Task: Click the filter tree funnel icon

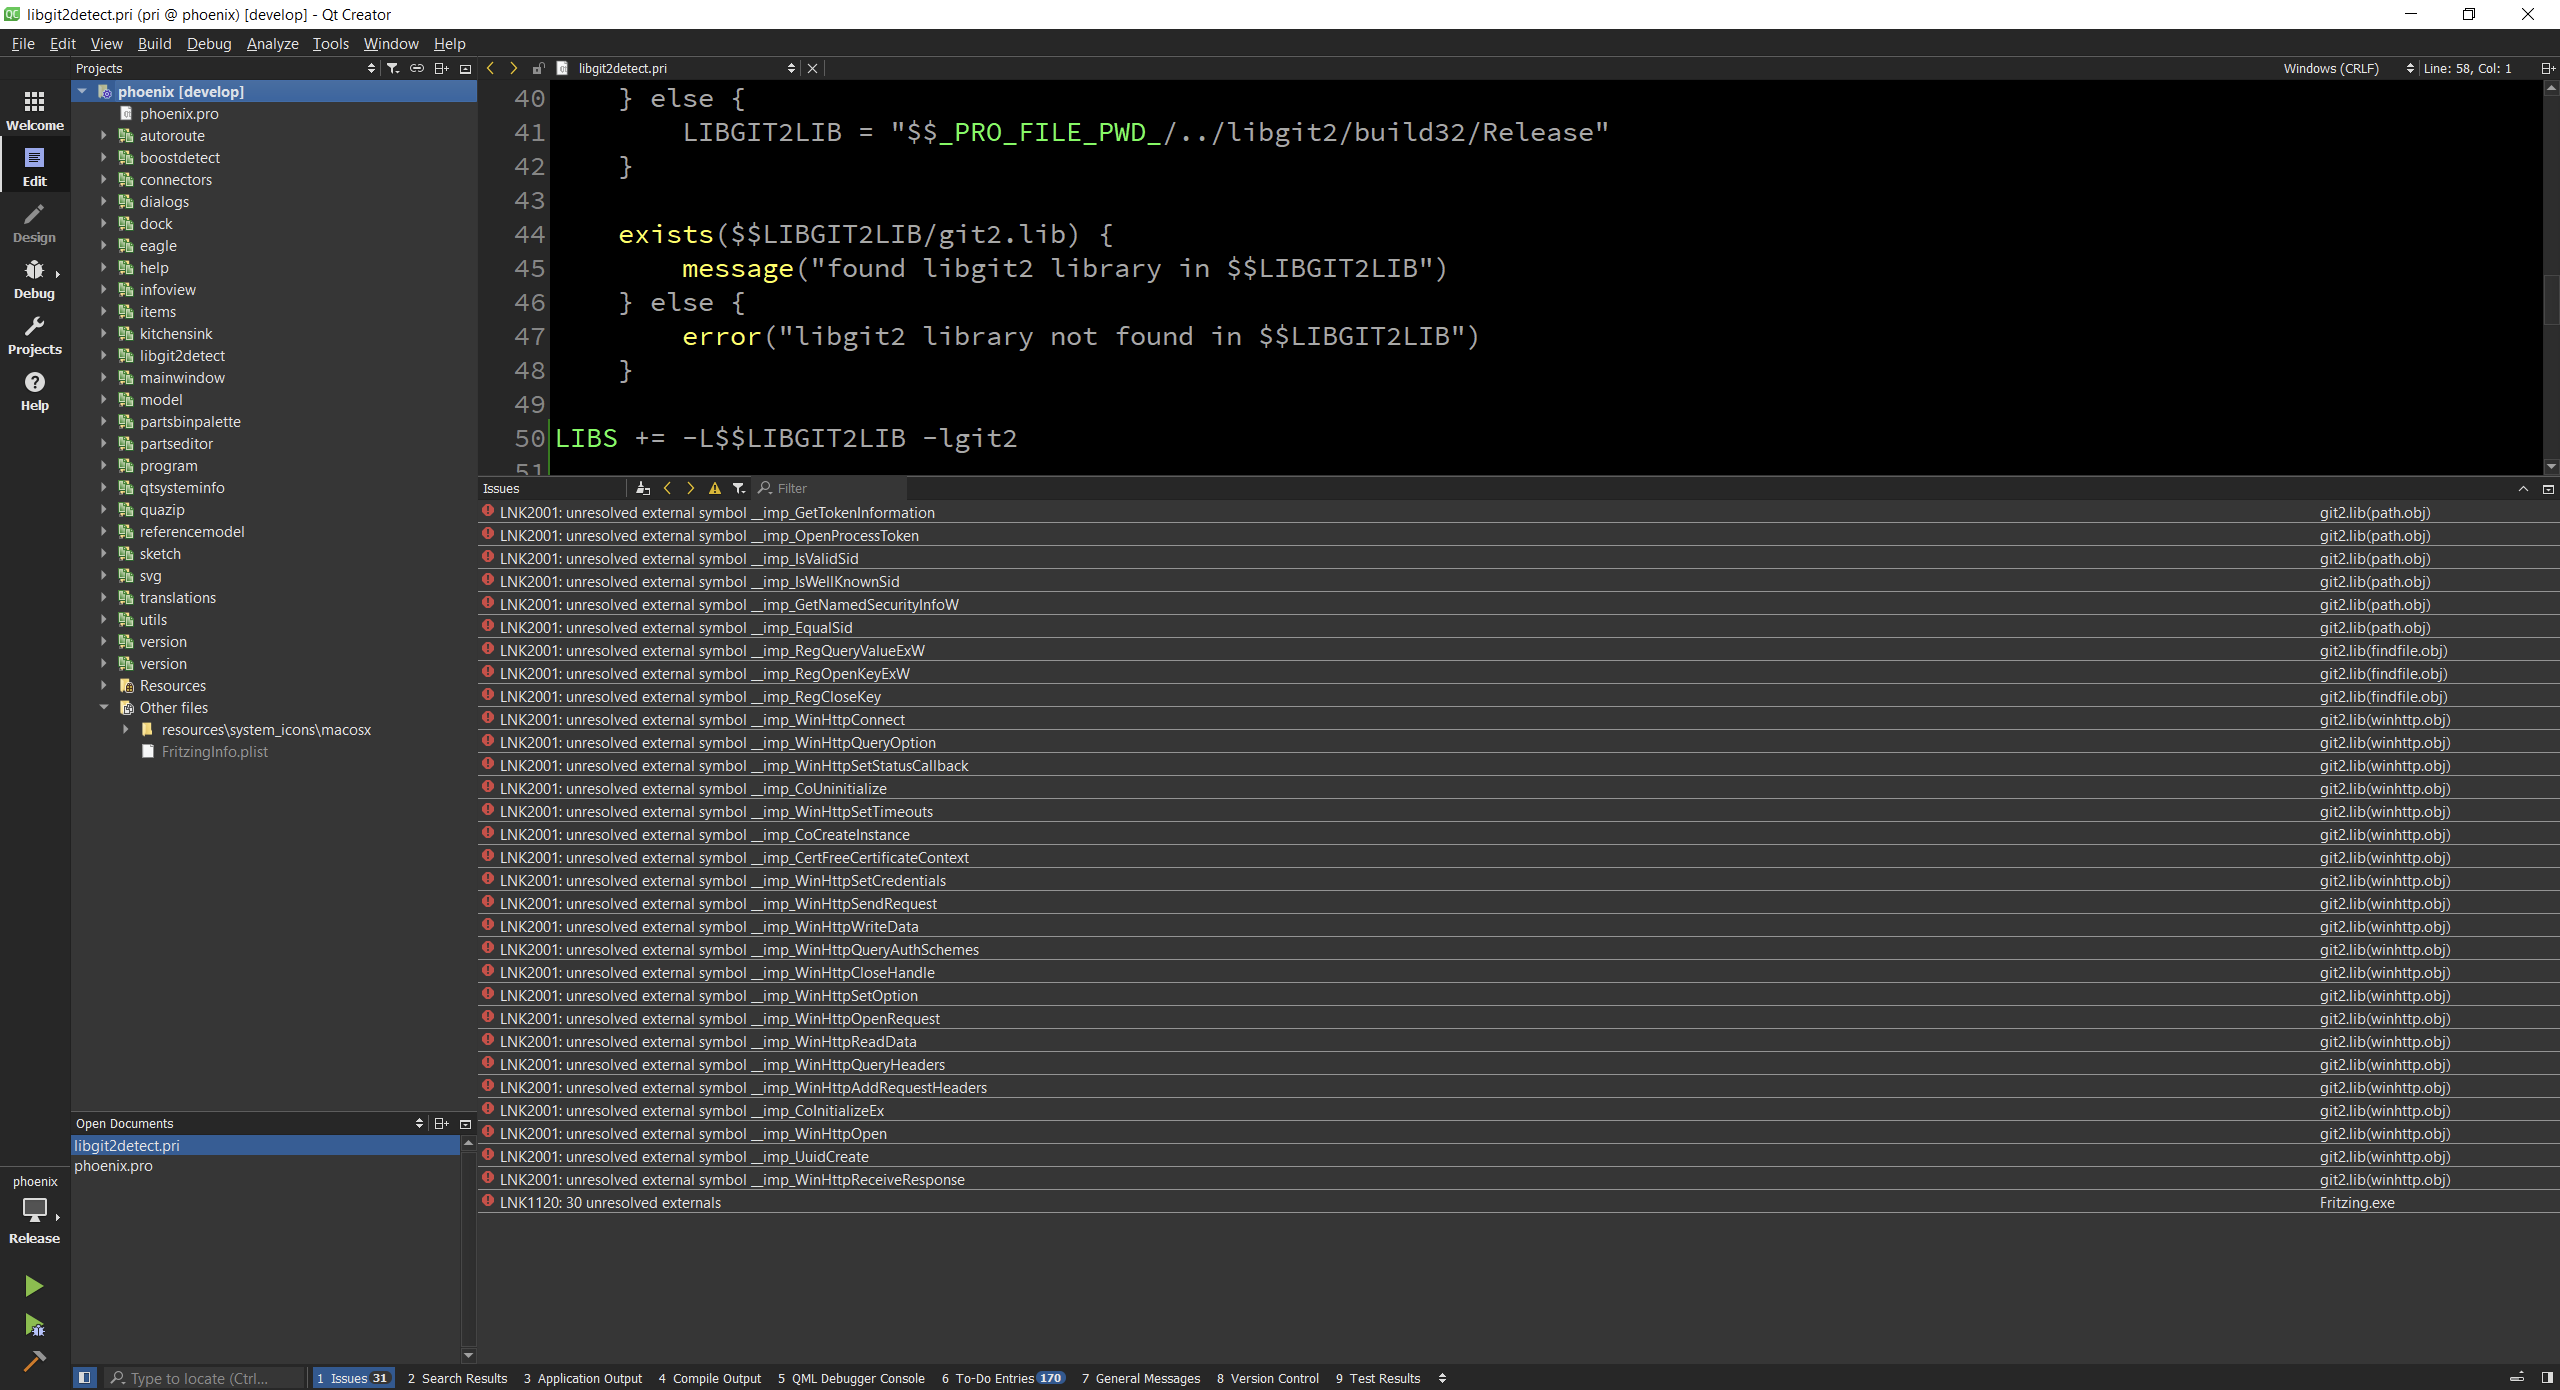Action: pyautogui.click(x=393, y=68)
